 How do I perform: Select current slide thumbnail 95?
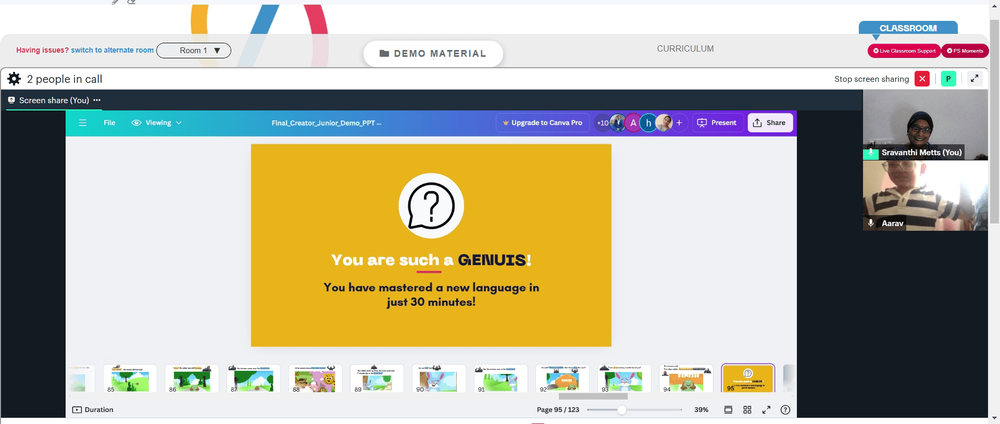(748, 378)
